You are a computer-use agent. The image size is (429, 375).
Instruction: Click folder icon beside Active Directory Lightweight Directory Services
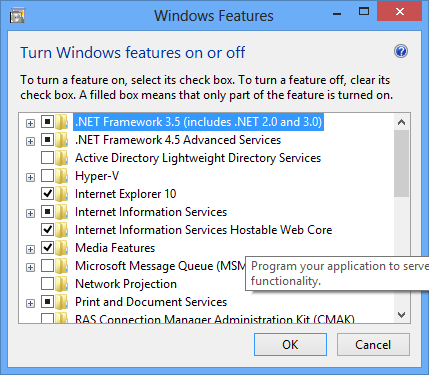(x=62, y=158)
